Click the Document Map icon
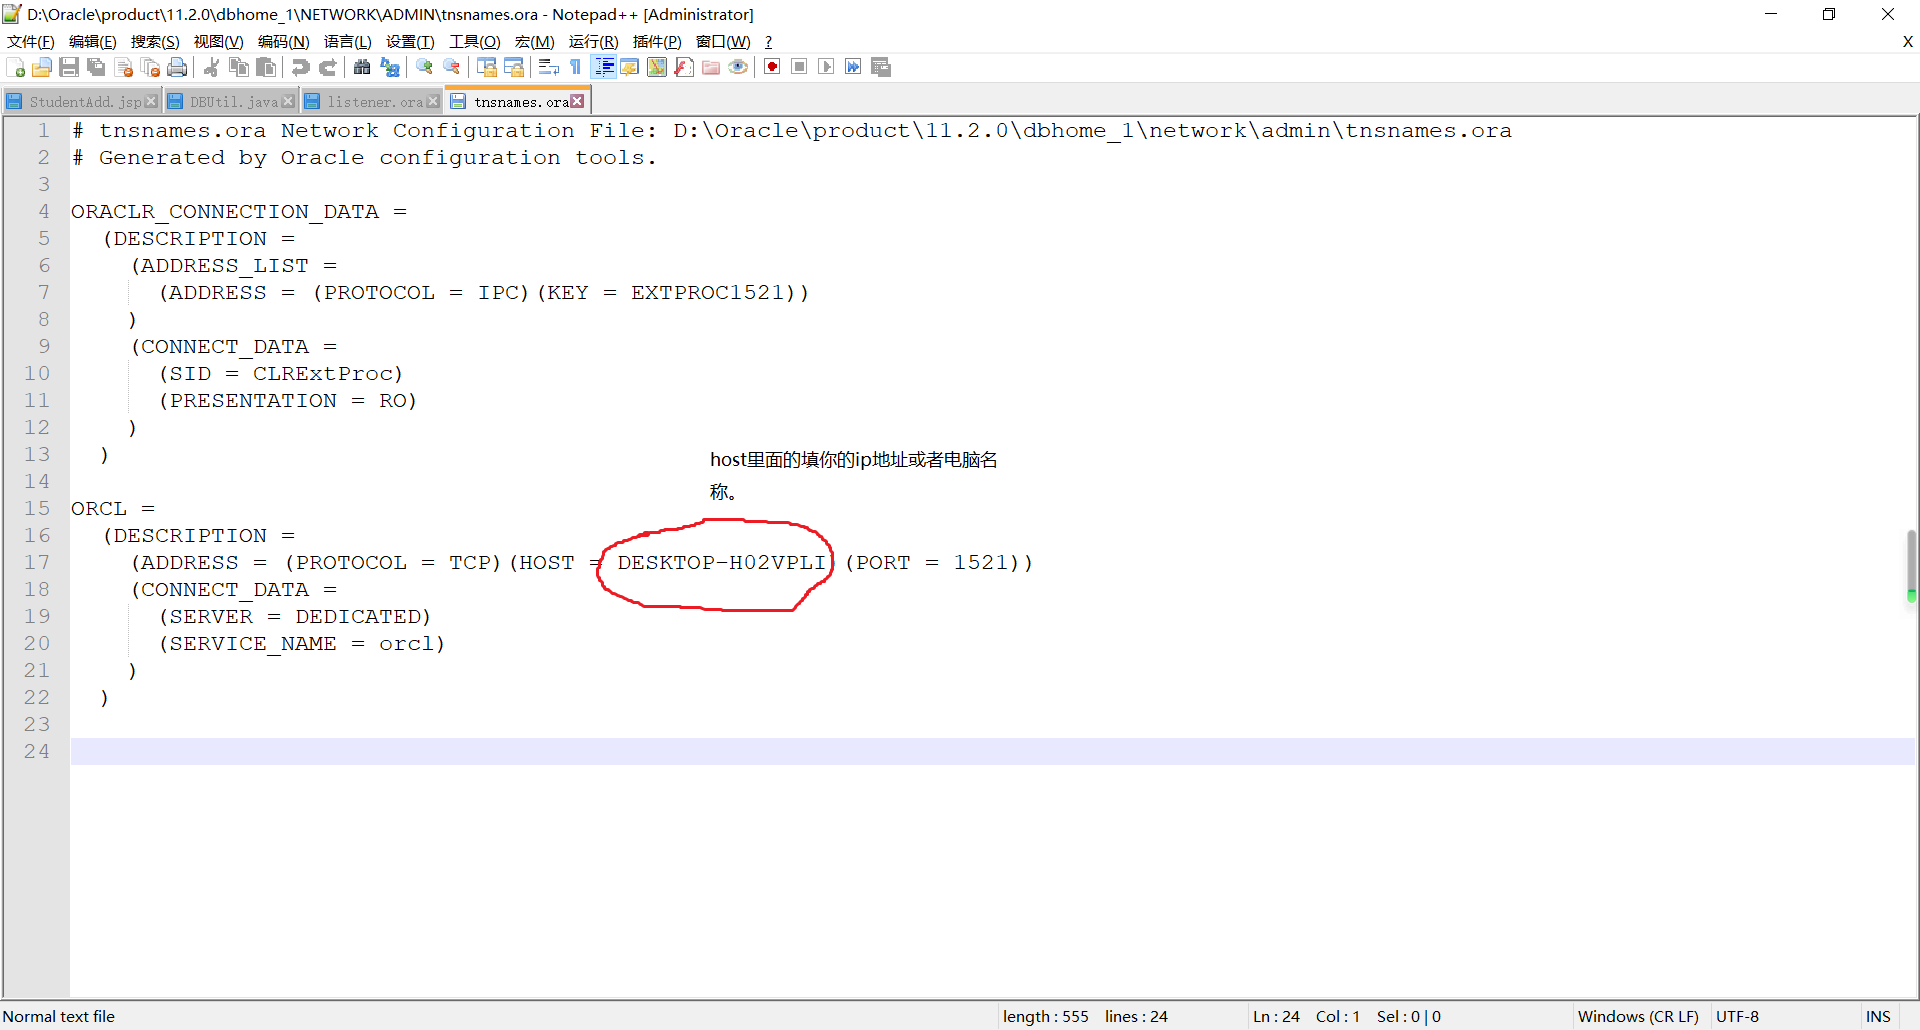 point(657,67)
